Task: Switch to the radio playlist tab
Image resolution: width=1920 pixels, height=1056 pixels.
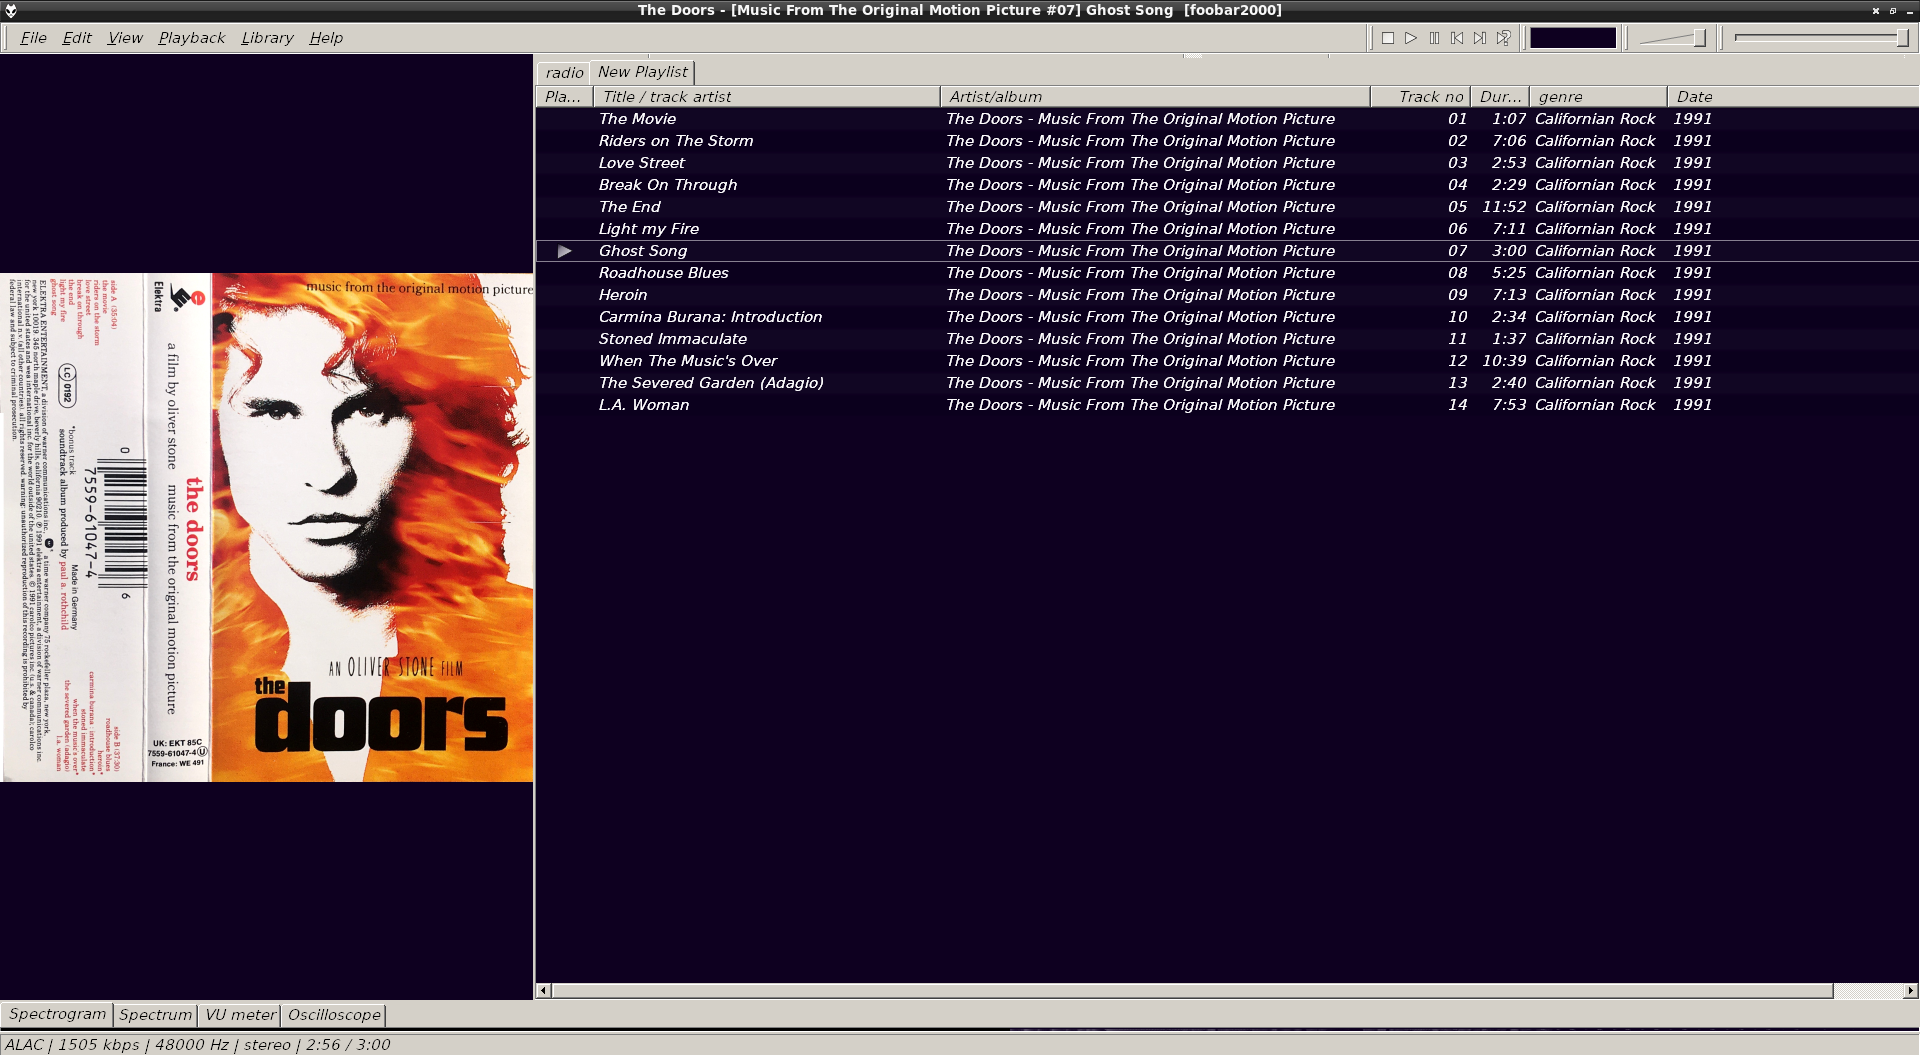Action: pos(564,73)
